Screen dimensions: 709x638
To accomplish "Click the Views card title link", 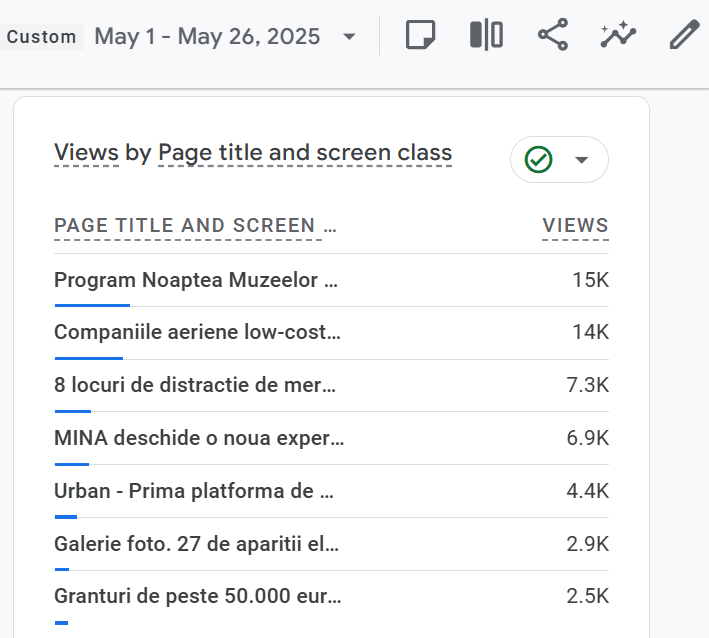I will point(86,152).
